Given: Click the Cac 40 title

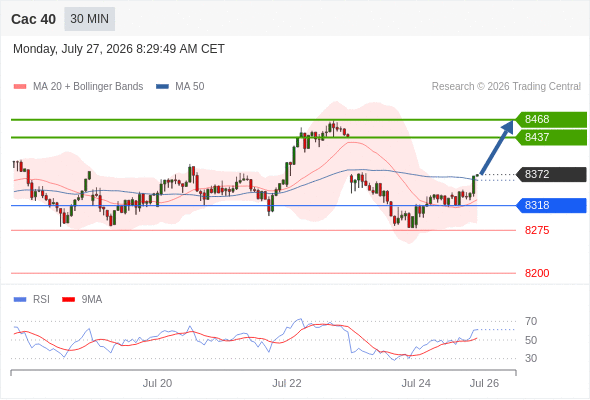Looking at the screenshot, I should tap(33, 19).
